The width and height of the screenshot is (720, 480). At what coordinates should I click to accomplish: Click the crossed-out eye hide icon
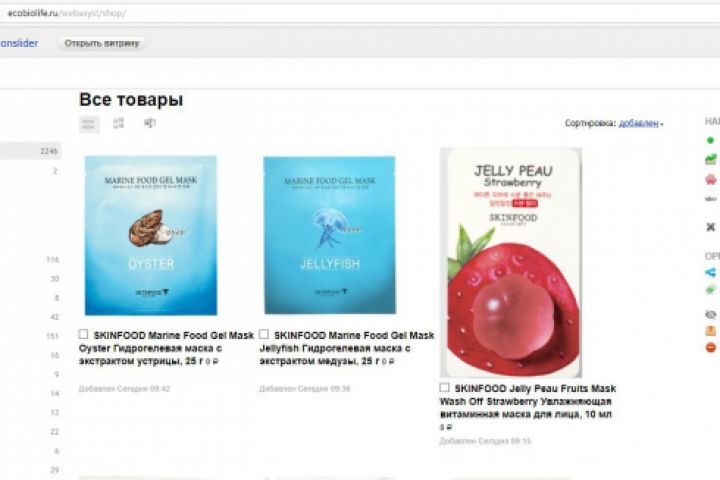click(710, 314)
